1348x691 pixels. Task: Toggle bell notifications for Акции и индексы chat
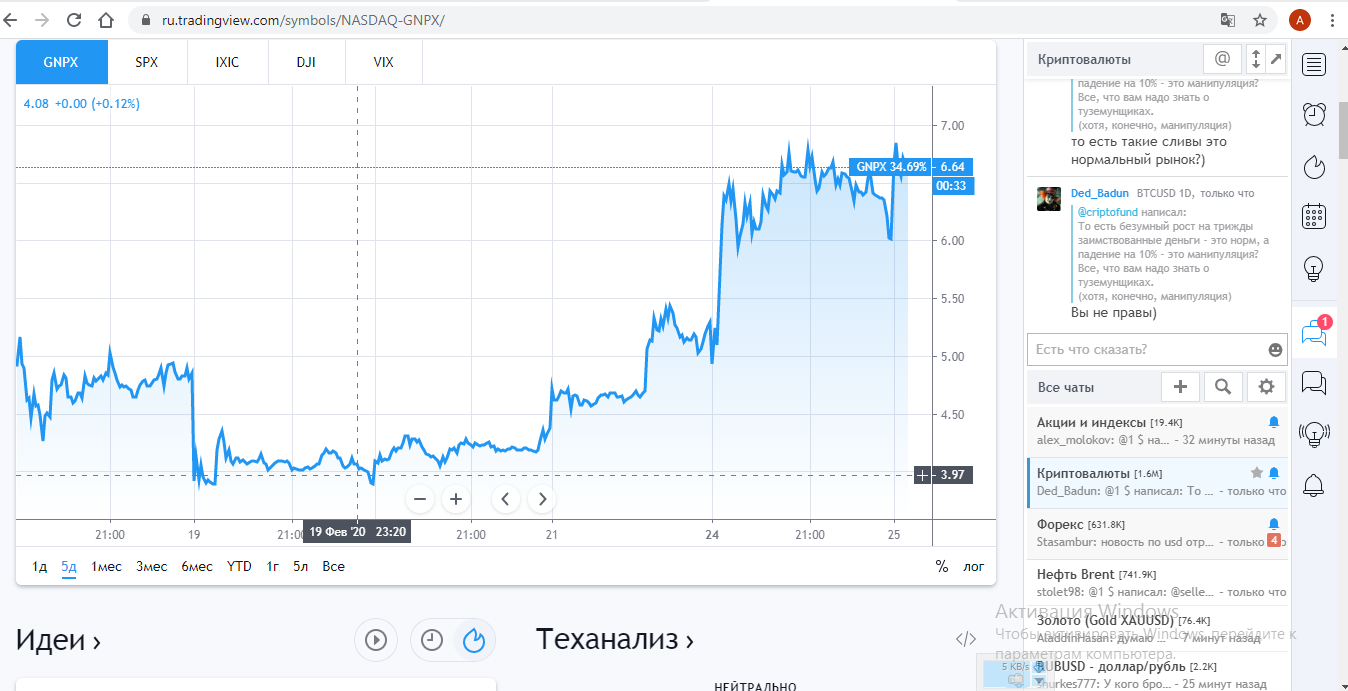(1273, 422)
